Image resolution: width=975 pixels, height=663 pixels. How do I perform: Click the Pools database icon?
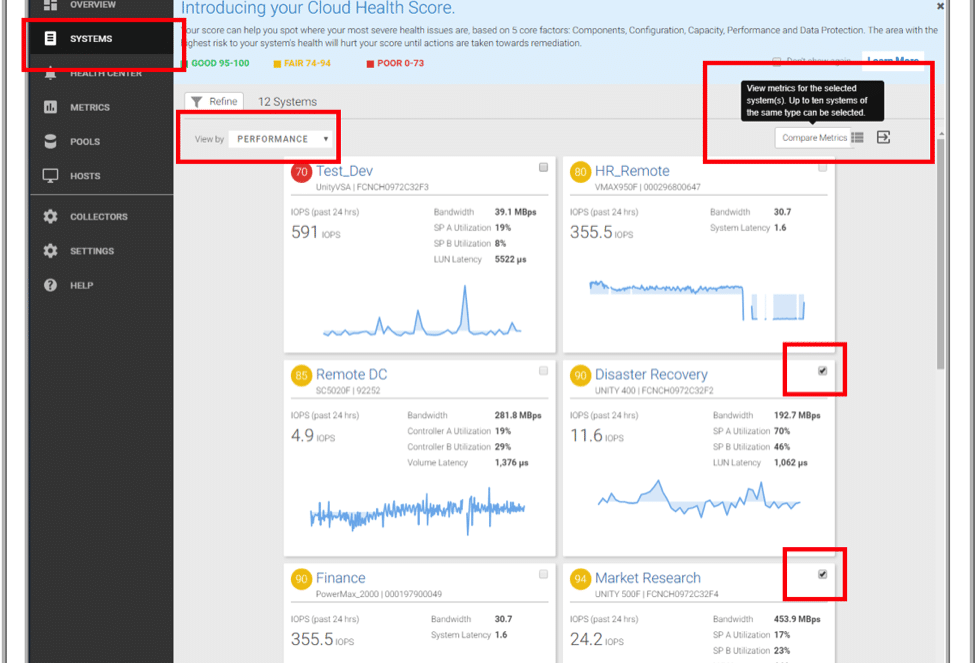click(50, 141)
